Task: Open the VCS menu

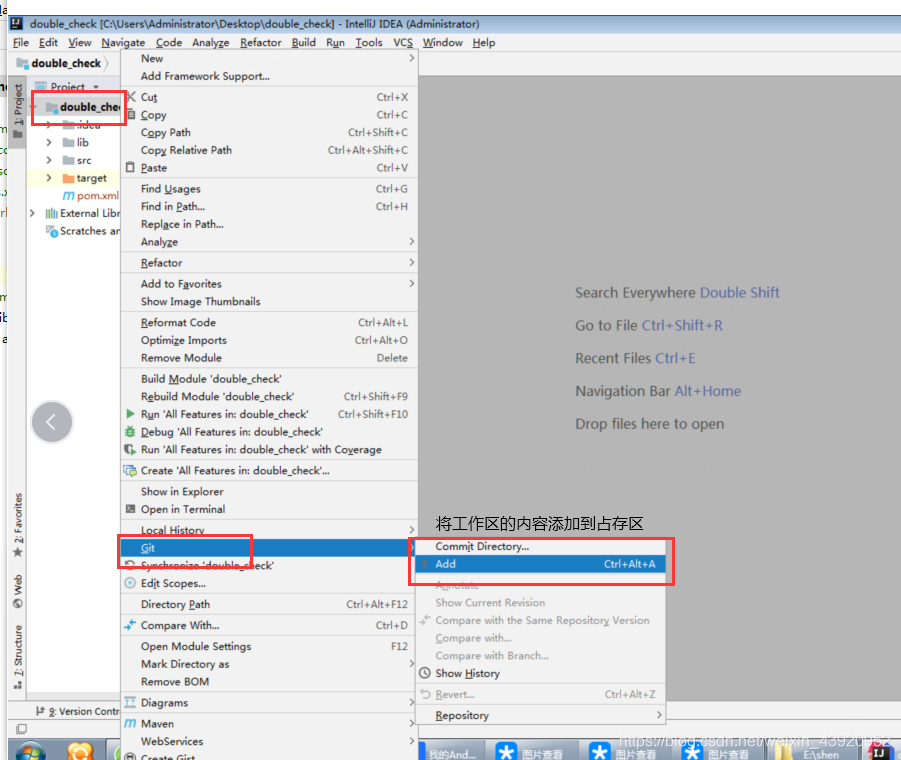Action: [x=403, y=43]
